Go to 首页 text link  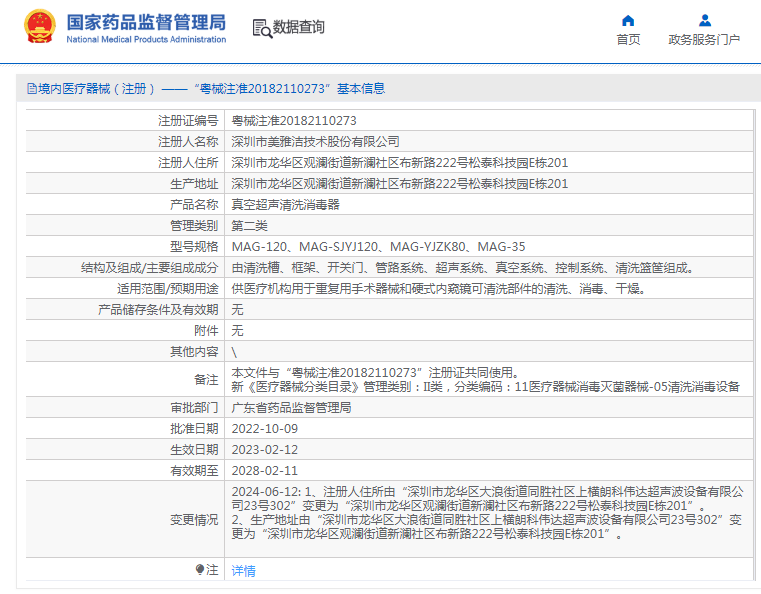[628, 39]
